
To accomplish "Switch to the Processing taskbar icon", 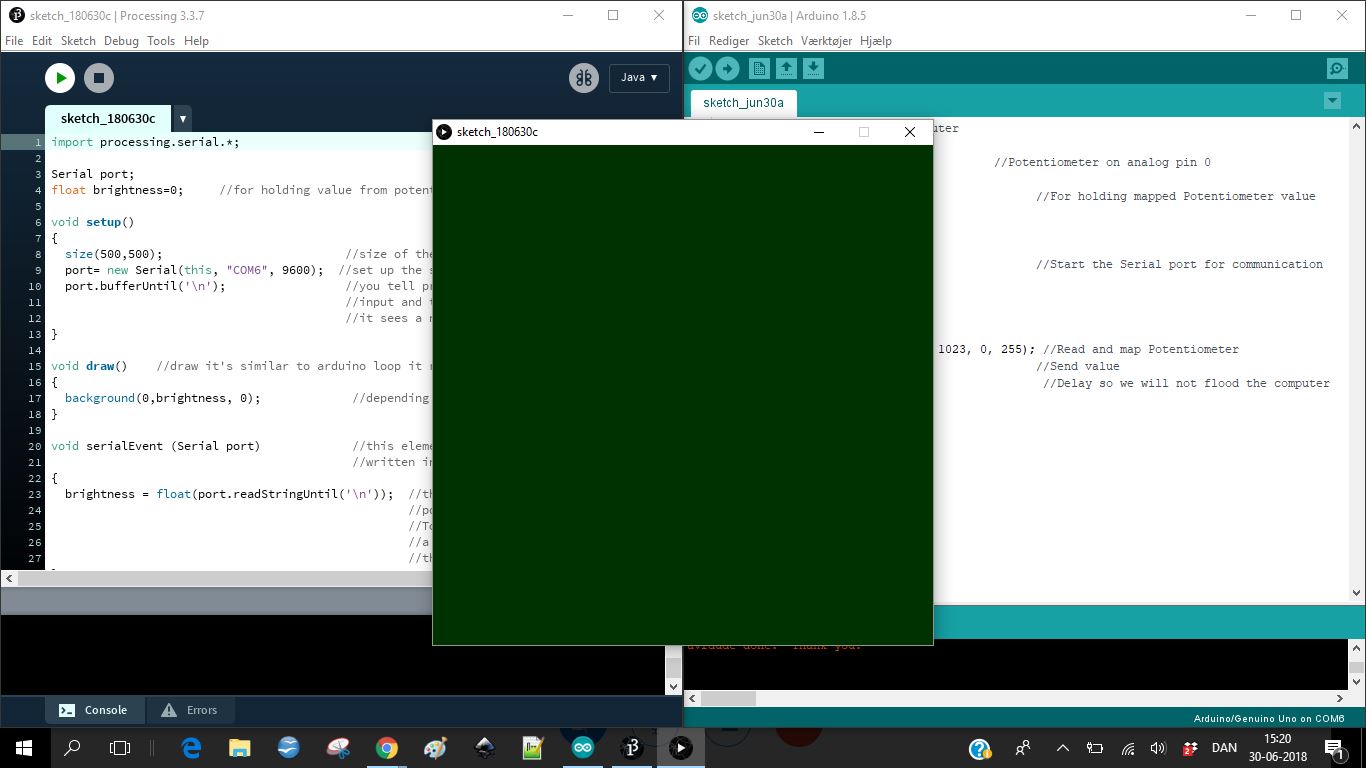I will (632, 747).
